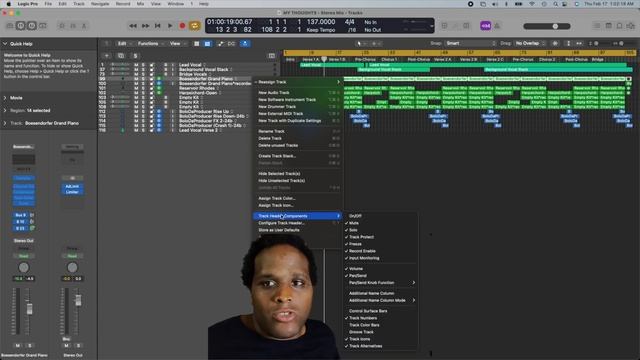640x360 pixels.
Task: Choose Configure Track Header
Action: (297, 223)
